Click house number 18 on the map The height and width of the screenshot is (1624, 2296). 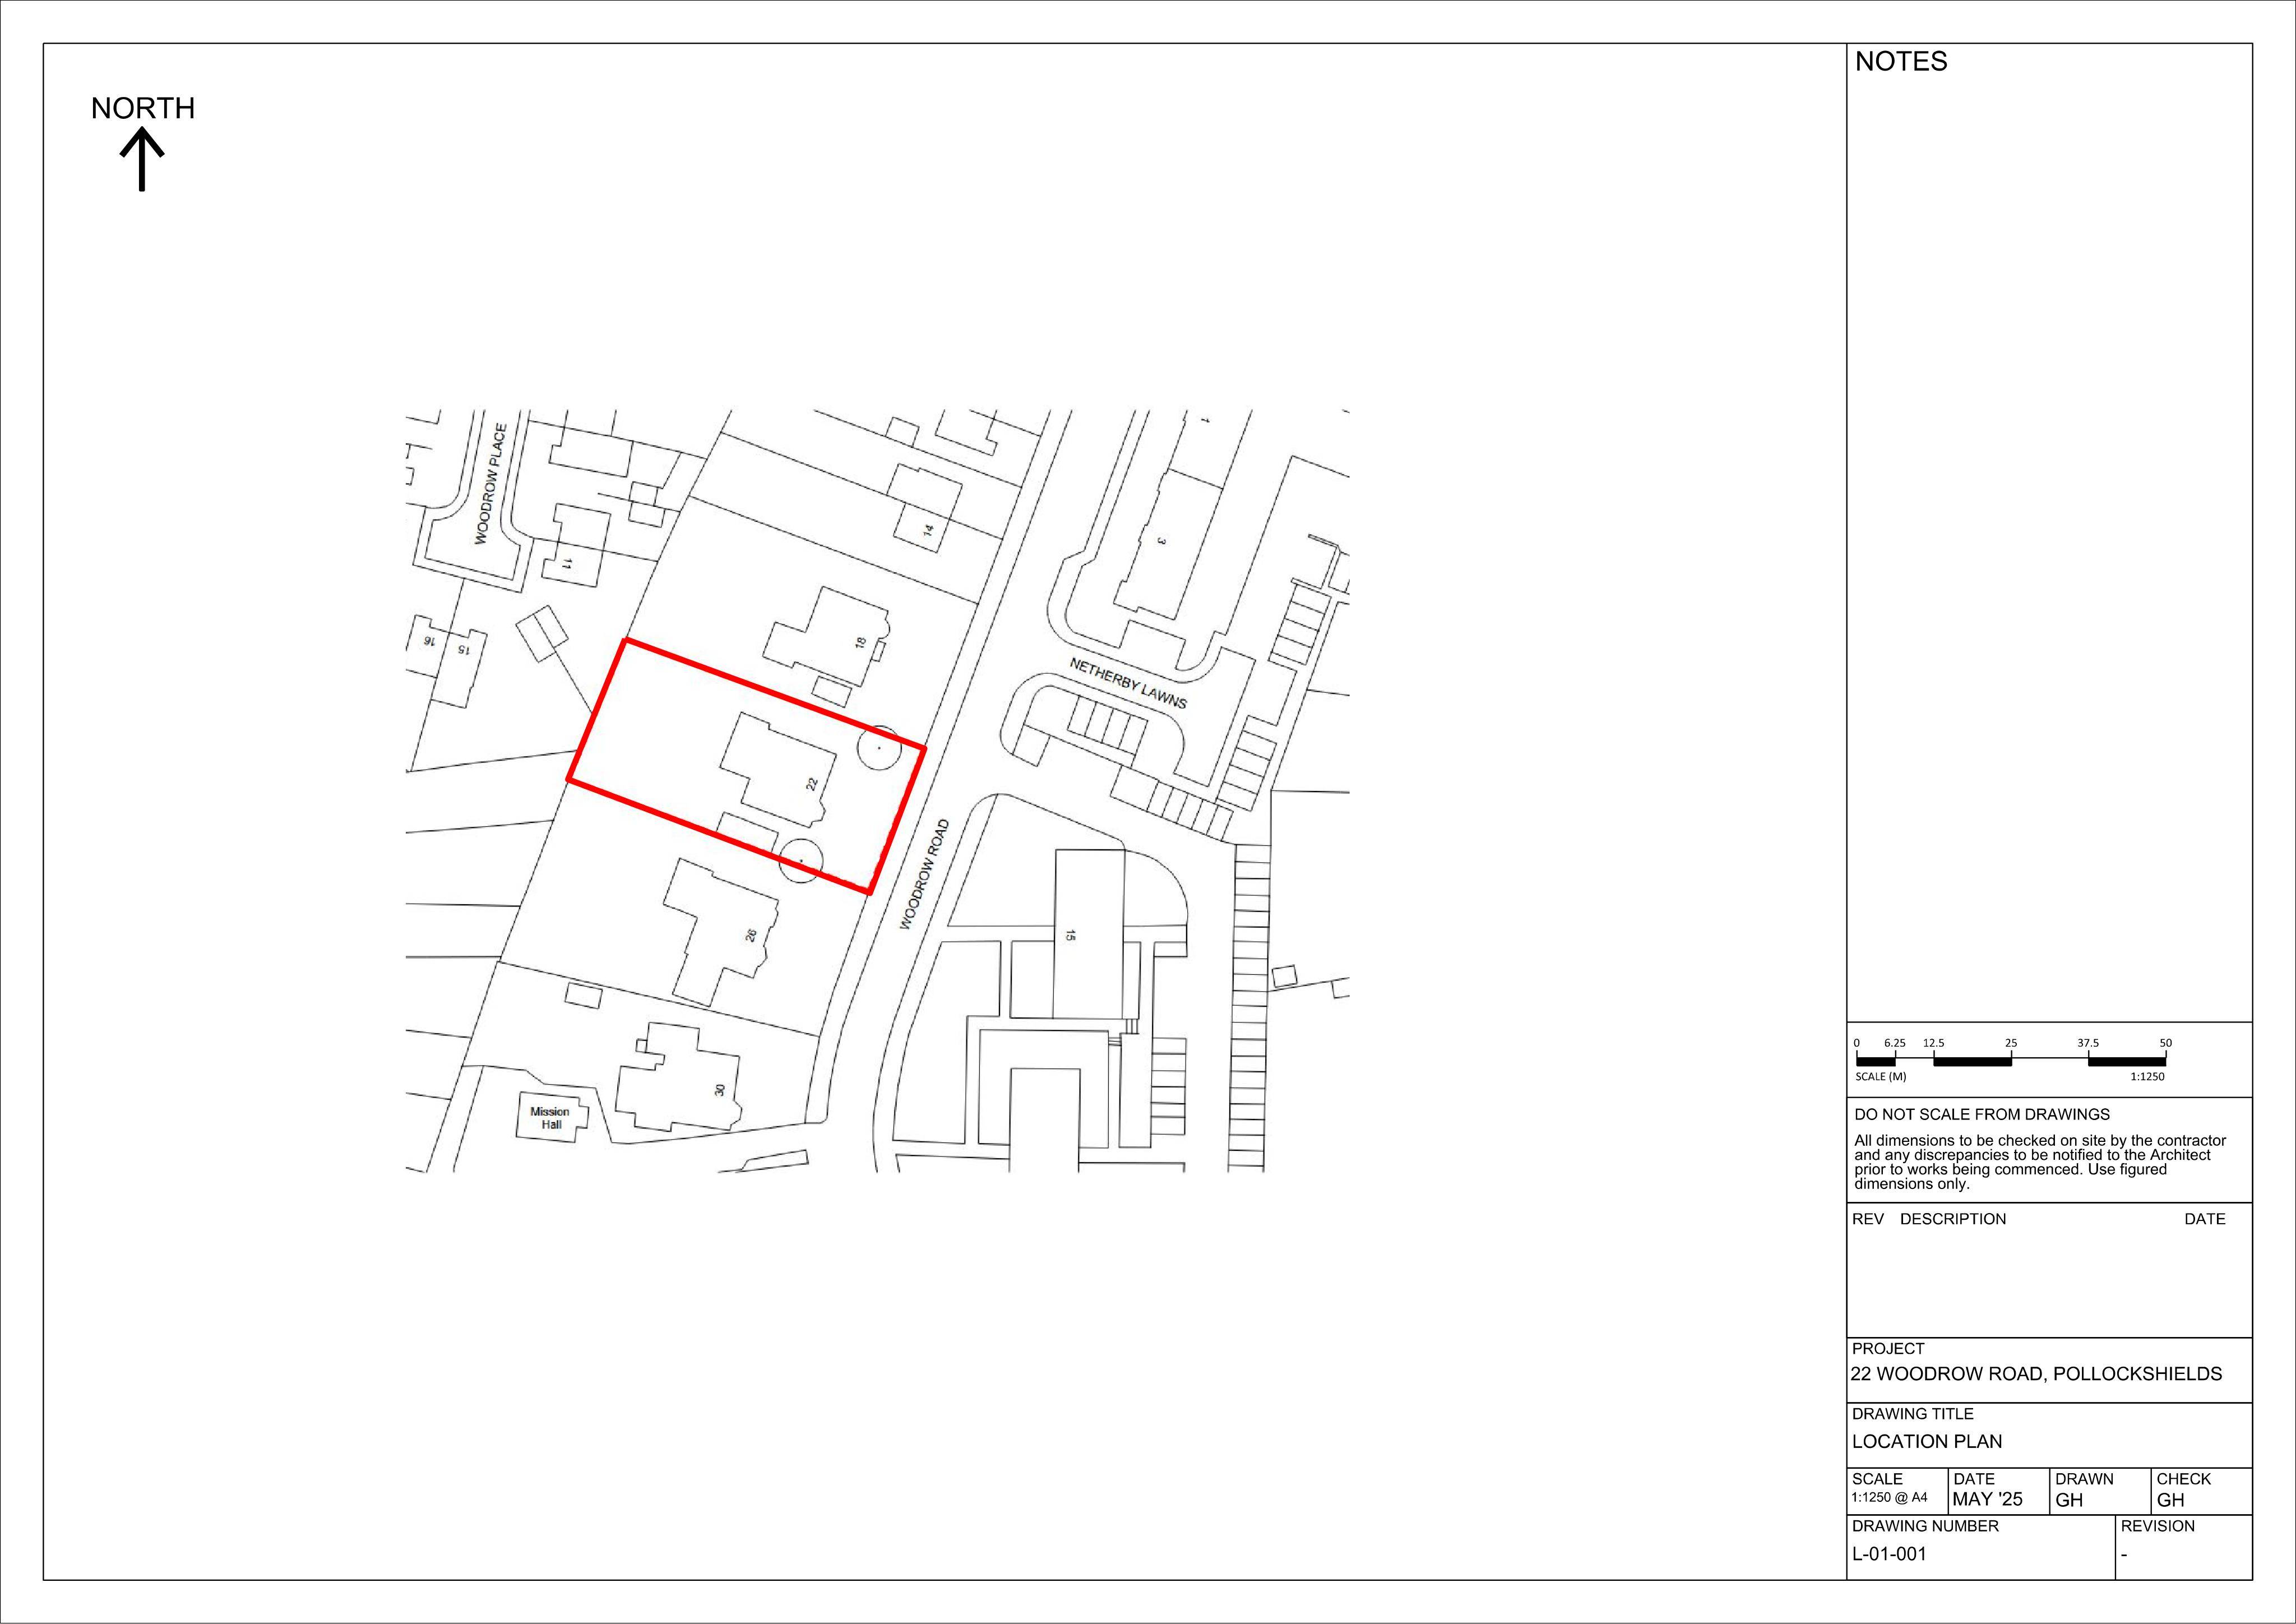[x=861, y=642]
